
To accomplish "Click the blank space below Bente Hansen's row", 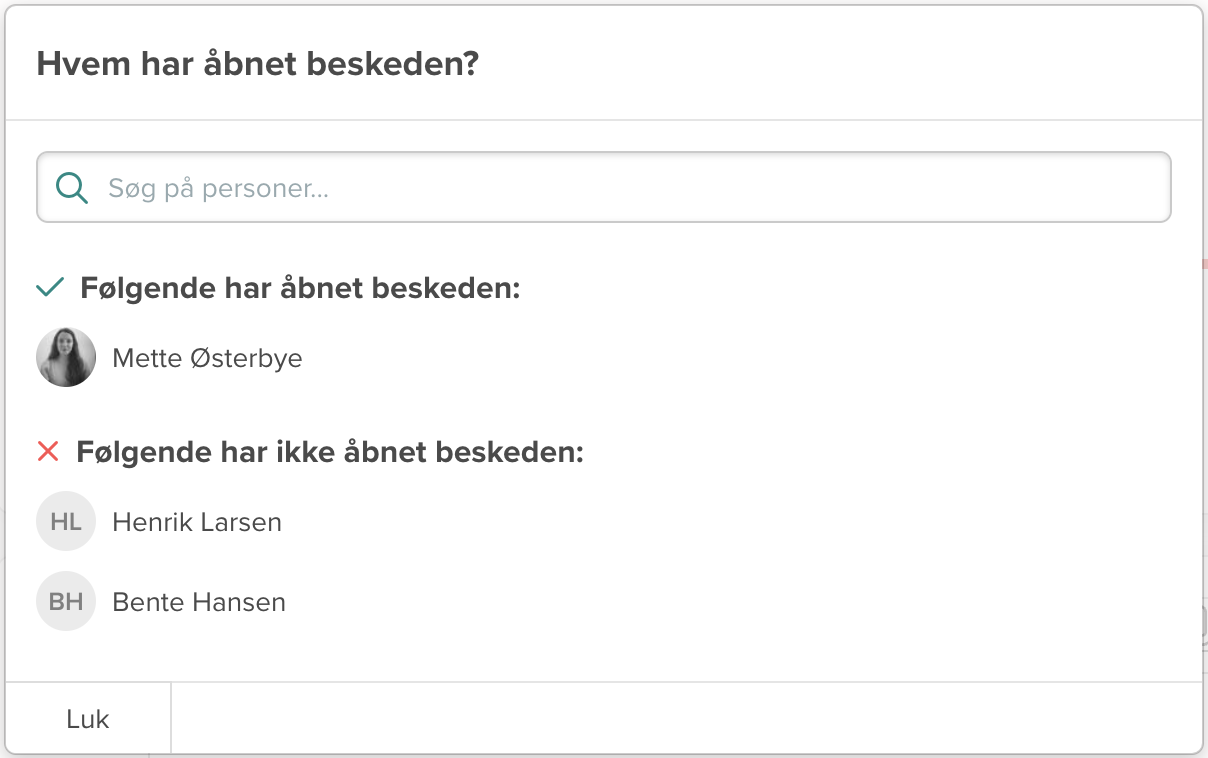I will click(x=600, y=655).
